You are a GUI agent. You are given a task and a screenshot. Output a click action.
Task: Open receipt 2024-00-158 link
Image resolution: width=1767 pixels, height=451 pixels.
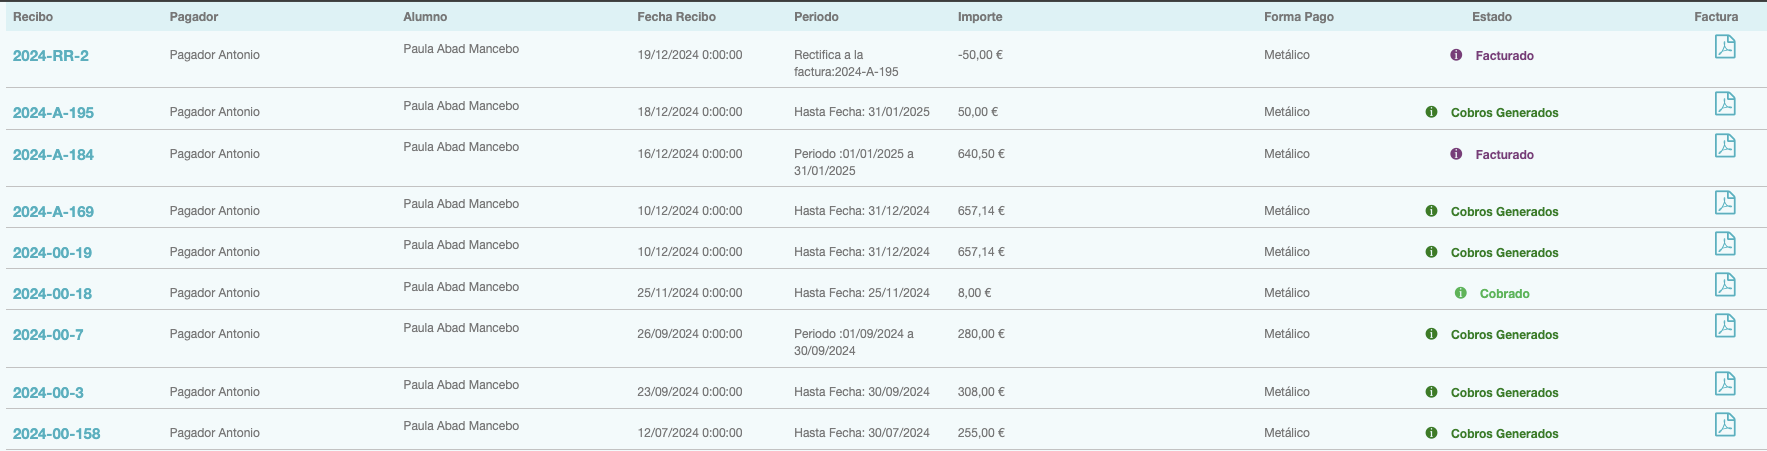pos(57,434)
